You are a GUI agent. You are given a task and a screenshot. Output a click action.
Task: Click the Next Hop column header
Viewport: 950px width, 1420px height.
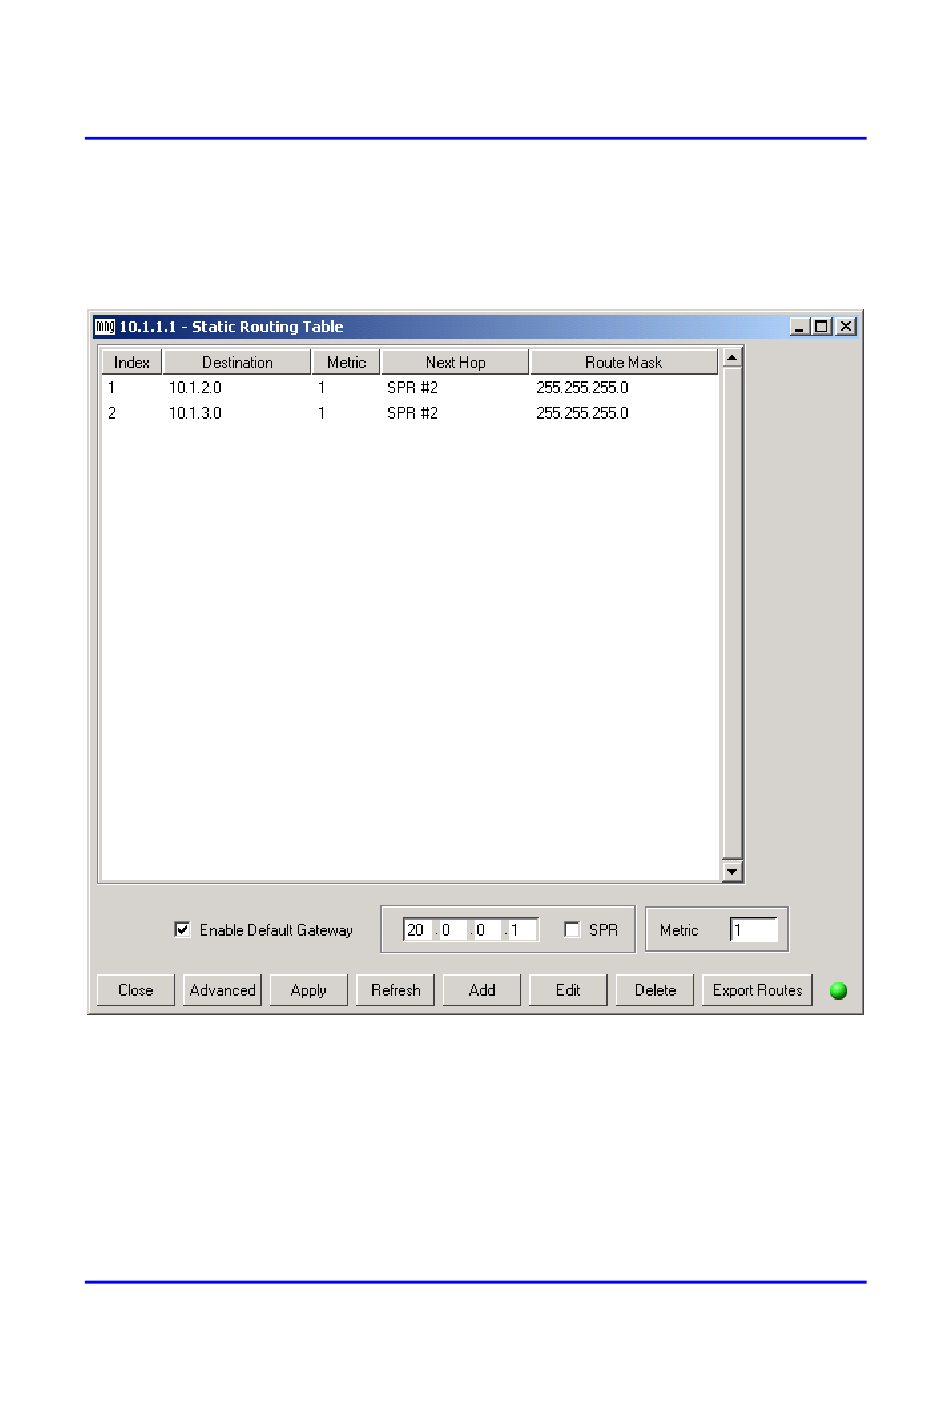[x=455, y=362]
